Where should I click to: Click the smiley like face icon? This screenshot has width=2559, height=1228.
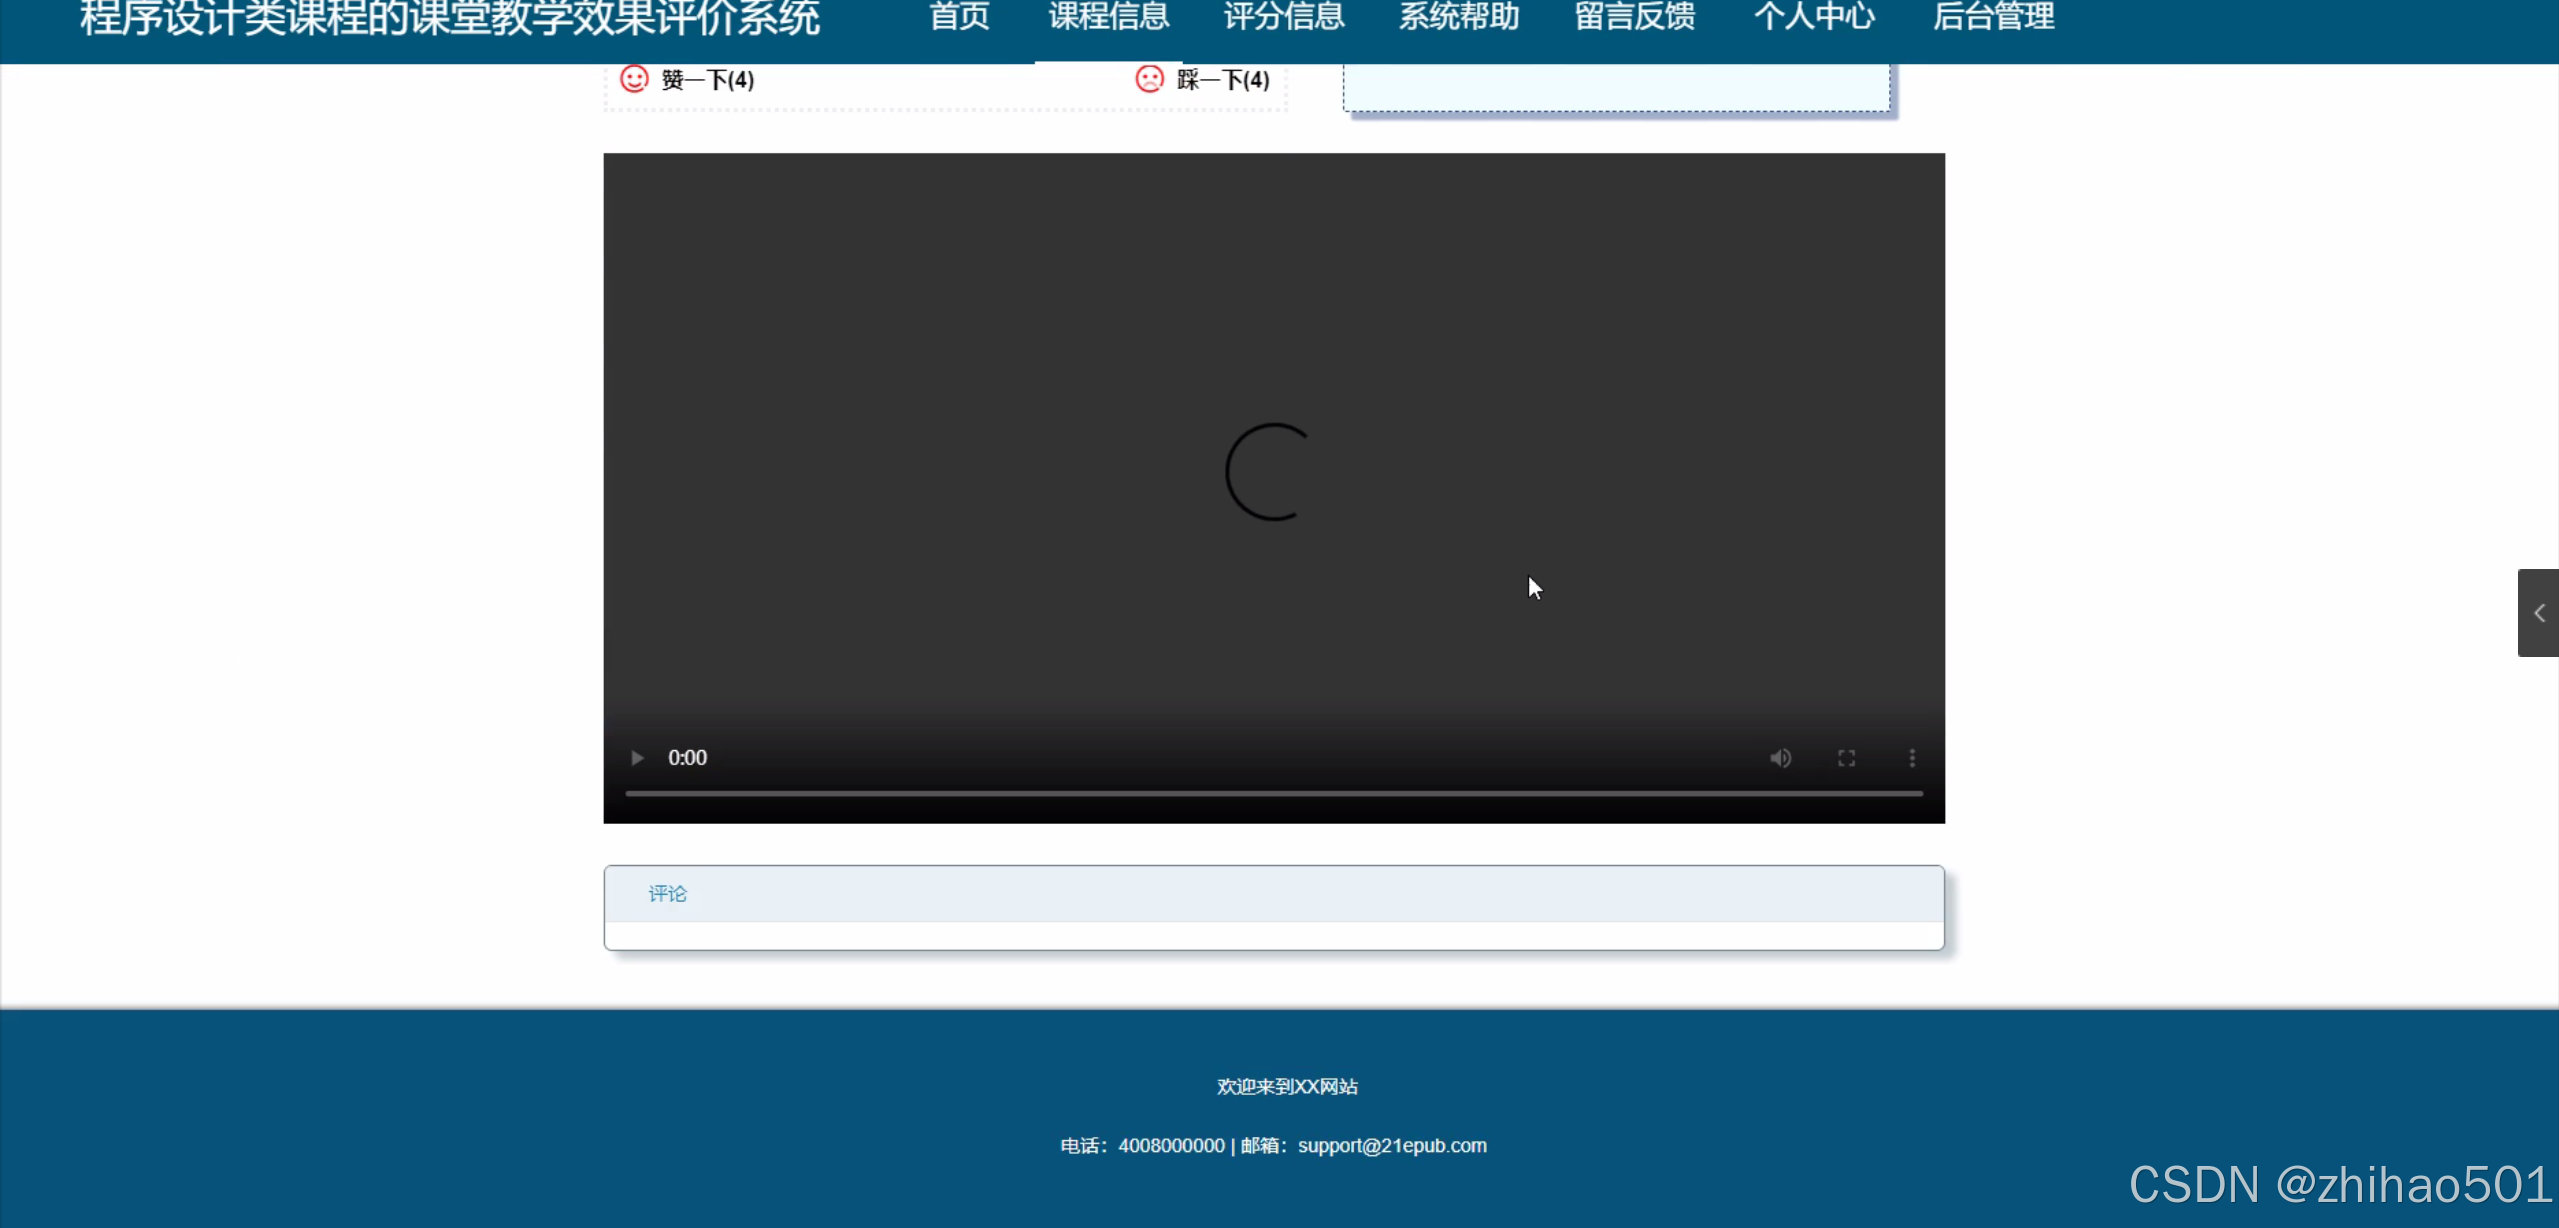[634, 79]
